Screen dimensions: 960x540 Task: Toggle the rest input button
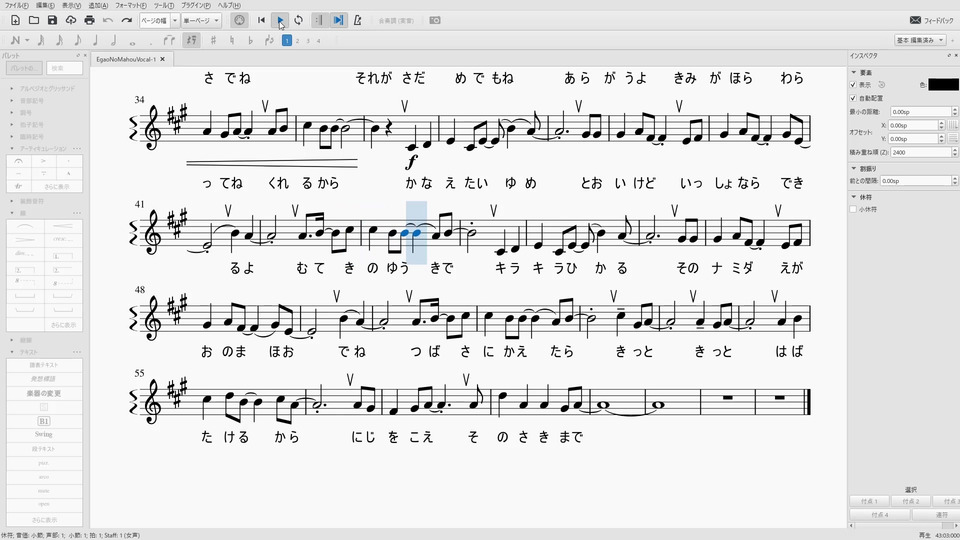coord(192,40)
